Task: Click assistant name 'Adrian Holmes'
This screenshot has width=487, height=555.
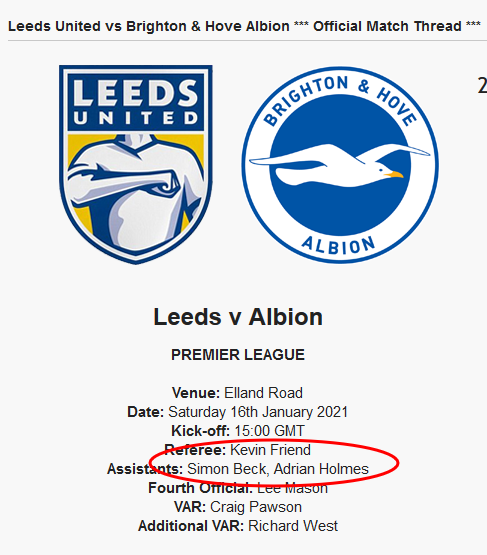Action: [x=321, y=469]
